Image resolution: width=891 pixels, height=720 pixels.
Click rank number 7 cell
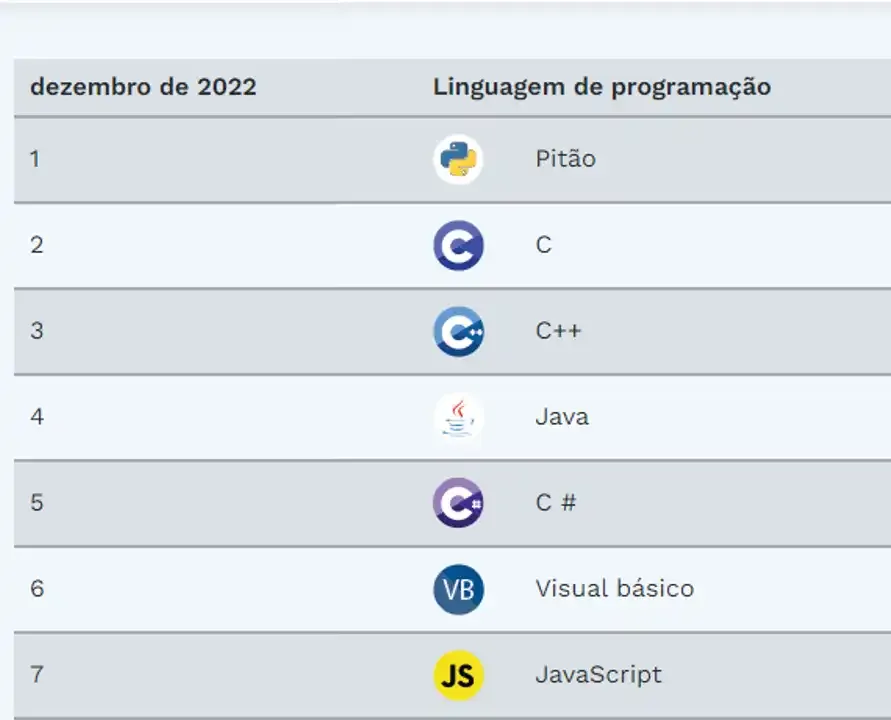(x=36, y=675)
